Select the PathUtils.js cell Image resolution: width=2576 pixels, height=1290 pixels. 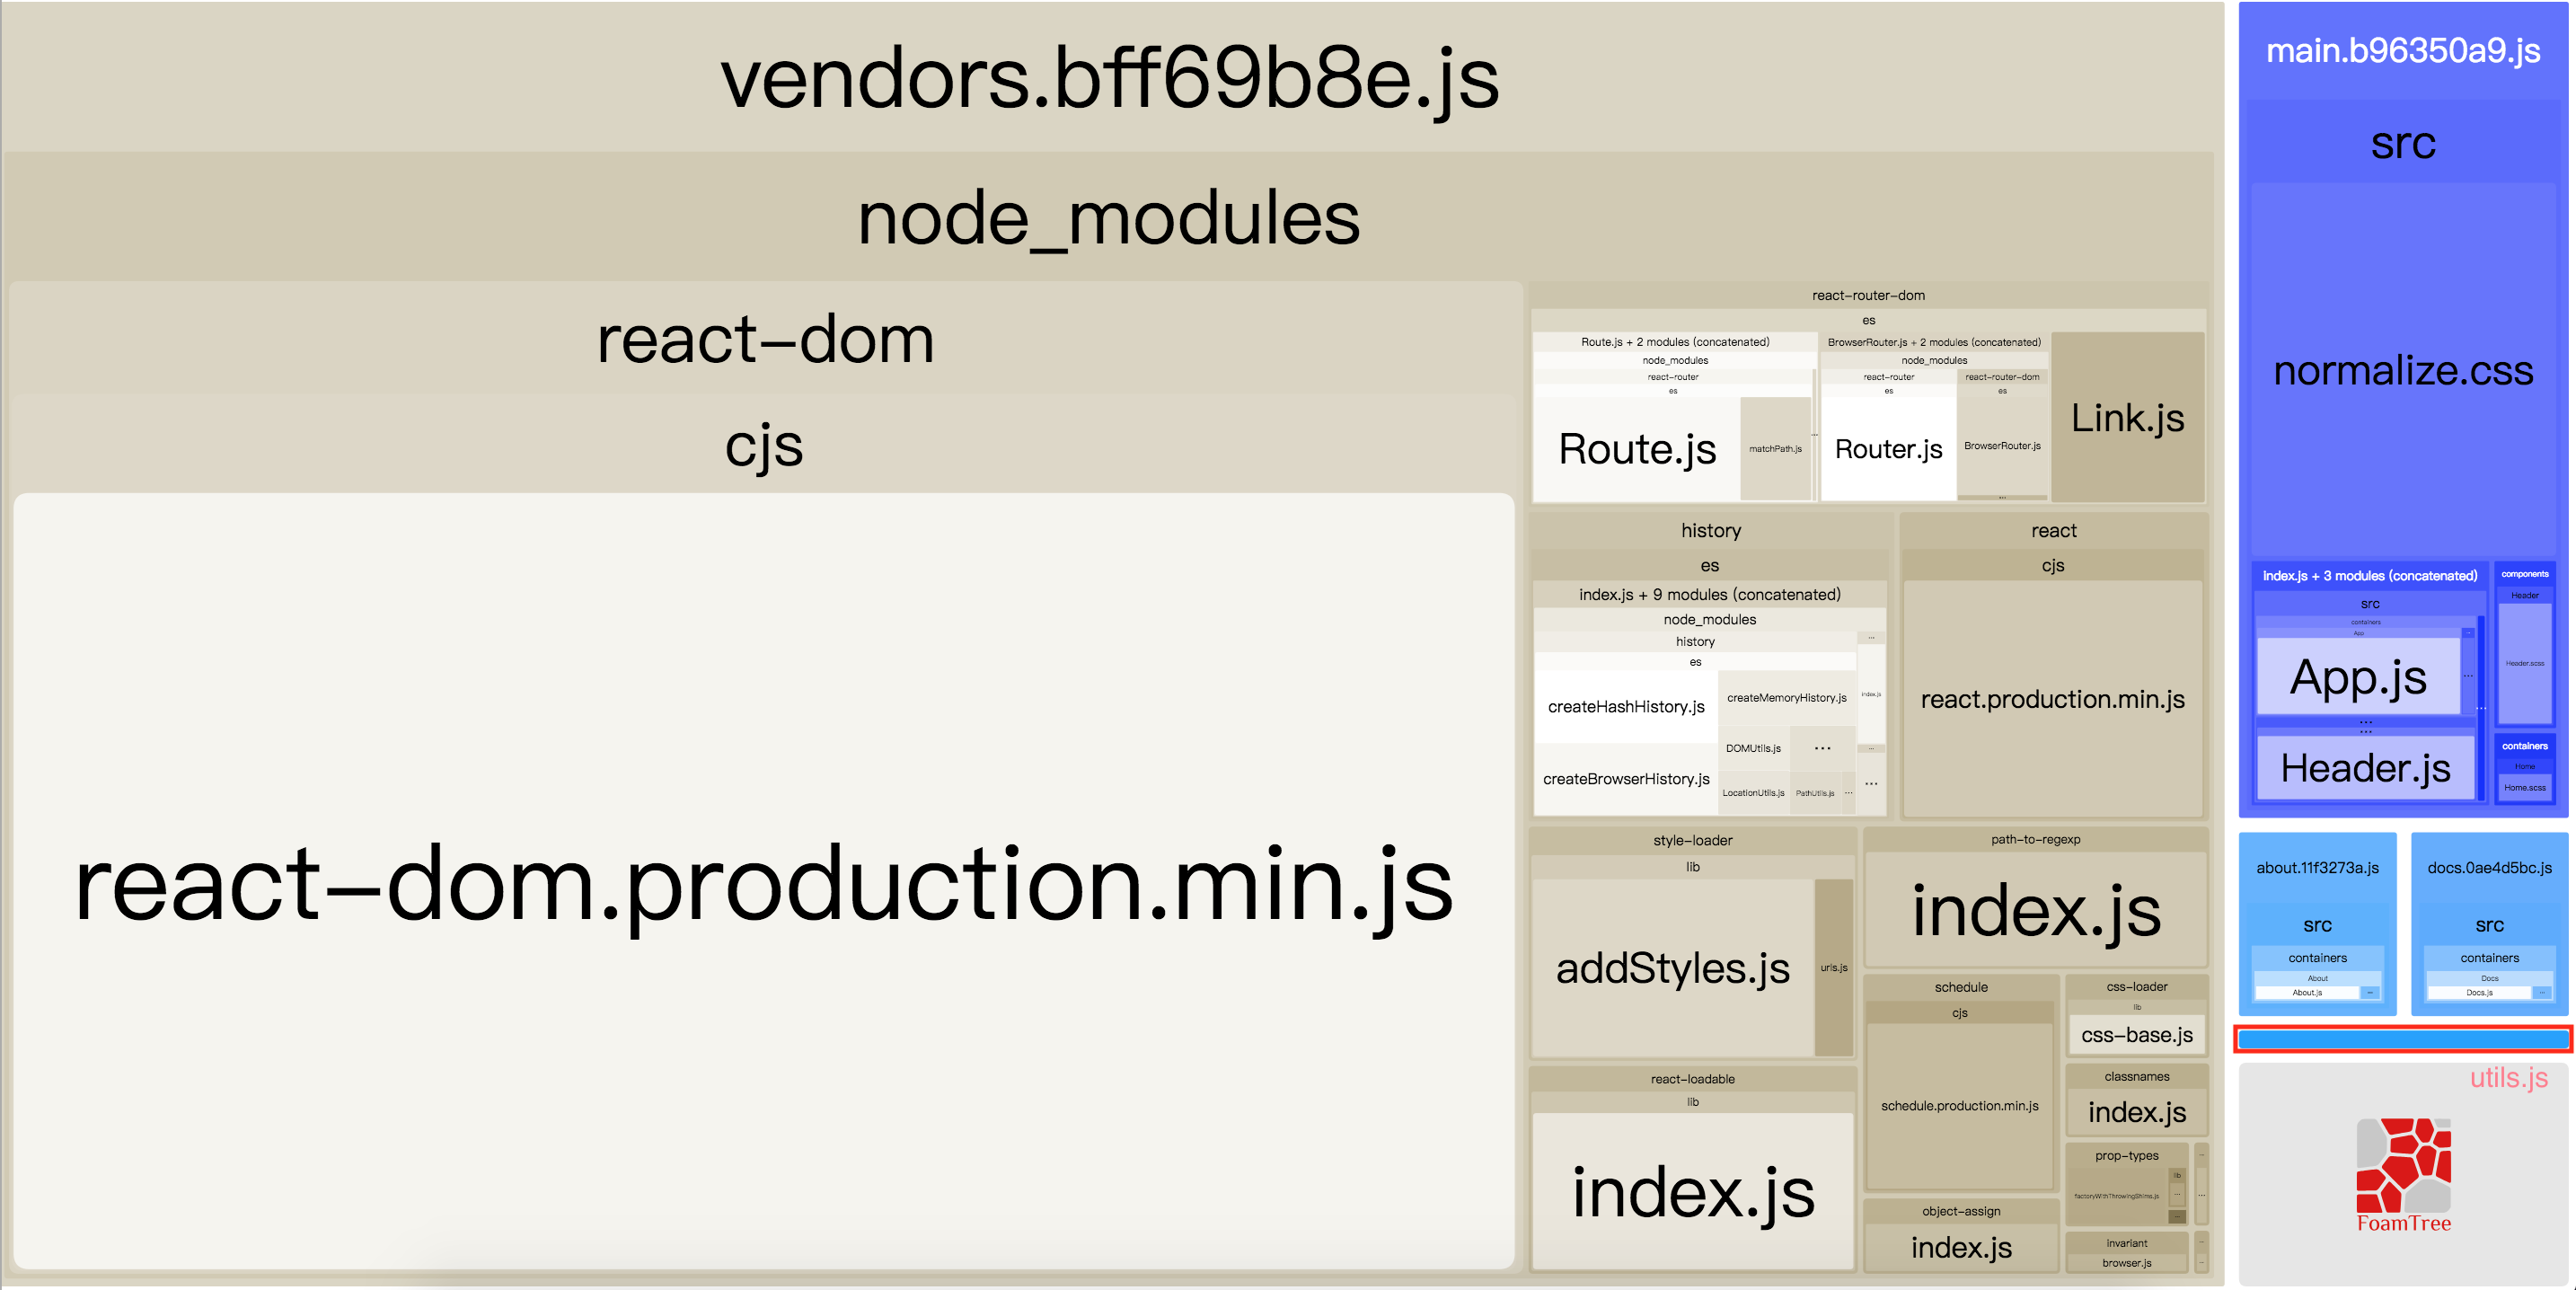tap(1815, 793)
